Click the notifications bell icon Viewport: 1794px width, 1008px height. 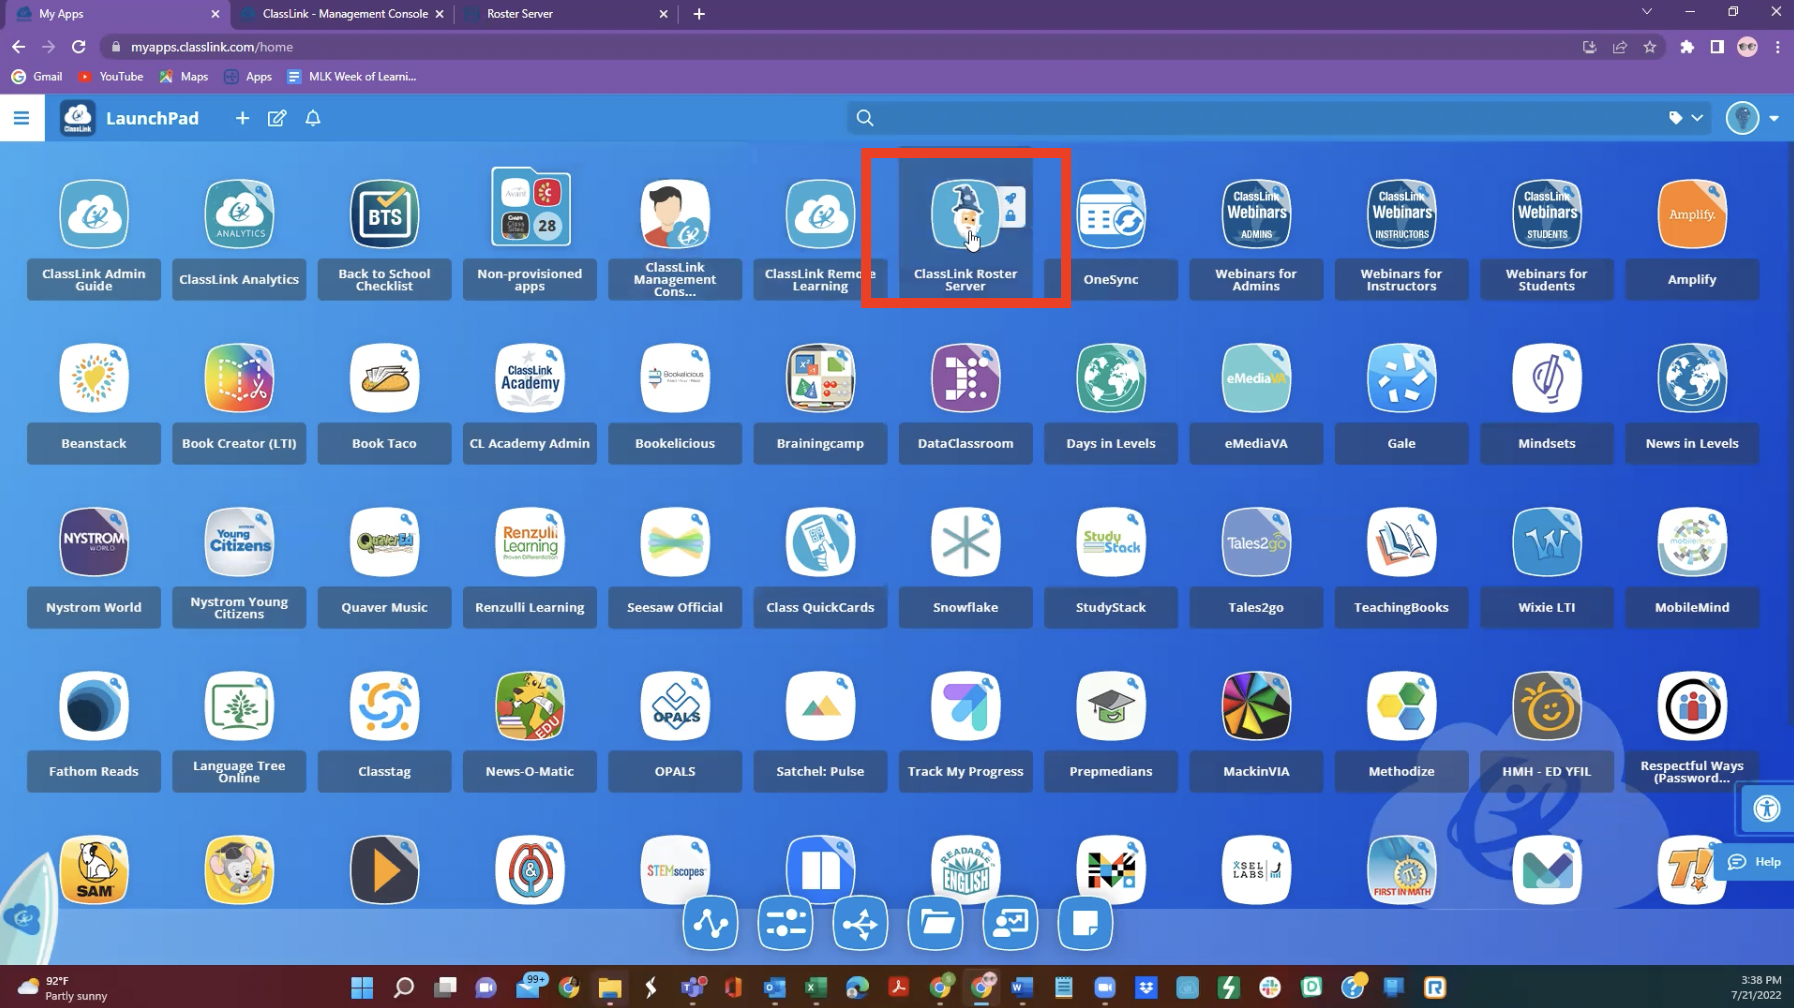tap(313, 118)
